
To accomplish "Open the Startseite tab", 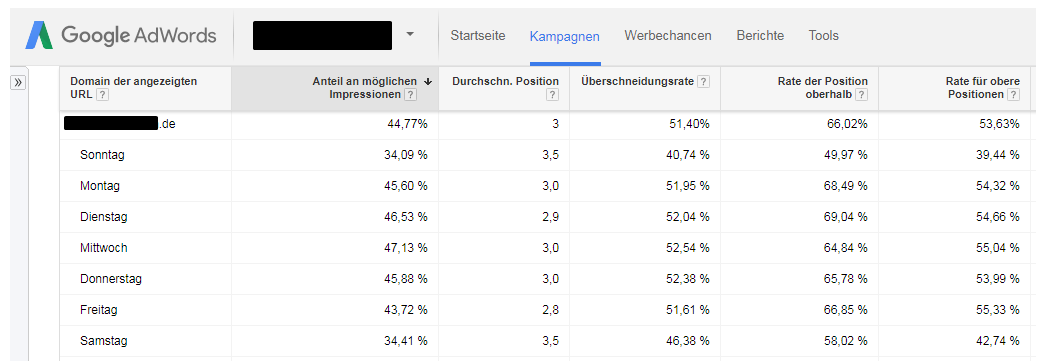I will [478, 35].
